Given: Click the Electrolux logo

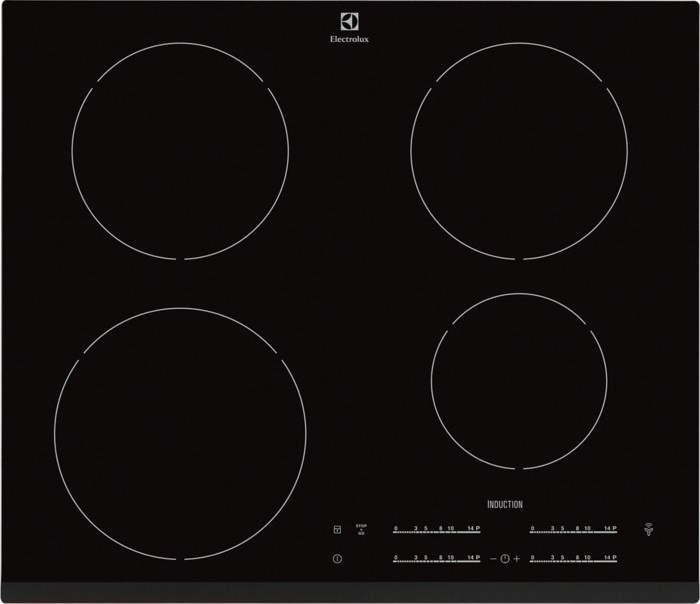Looking at the screenshot, I should click(350, 28).
